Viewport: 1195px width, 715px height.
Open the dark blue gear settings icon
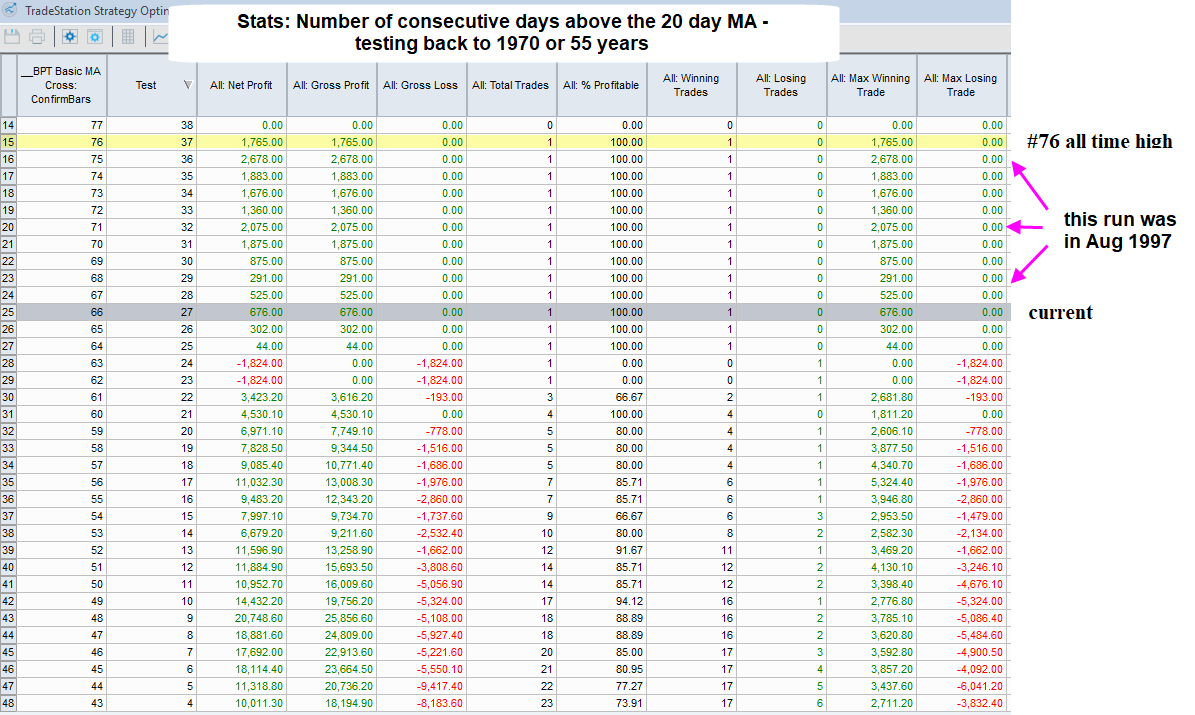point(70,37)
